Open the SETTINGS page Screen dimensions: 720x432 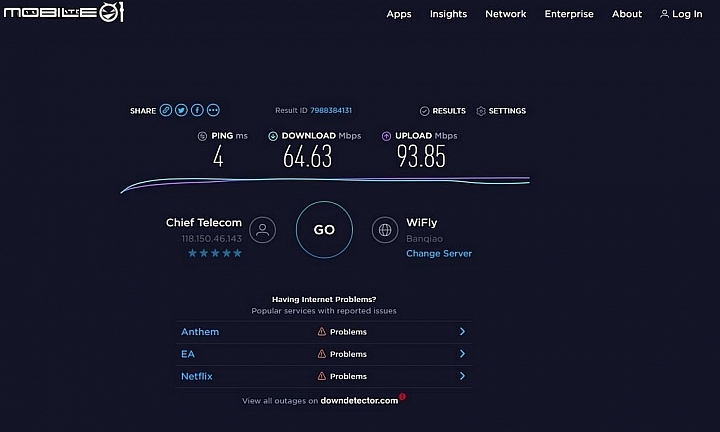pyautogui.click(x=507, y=111)
